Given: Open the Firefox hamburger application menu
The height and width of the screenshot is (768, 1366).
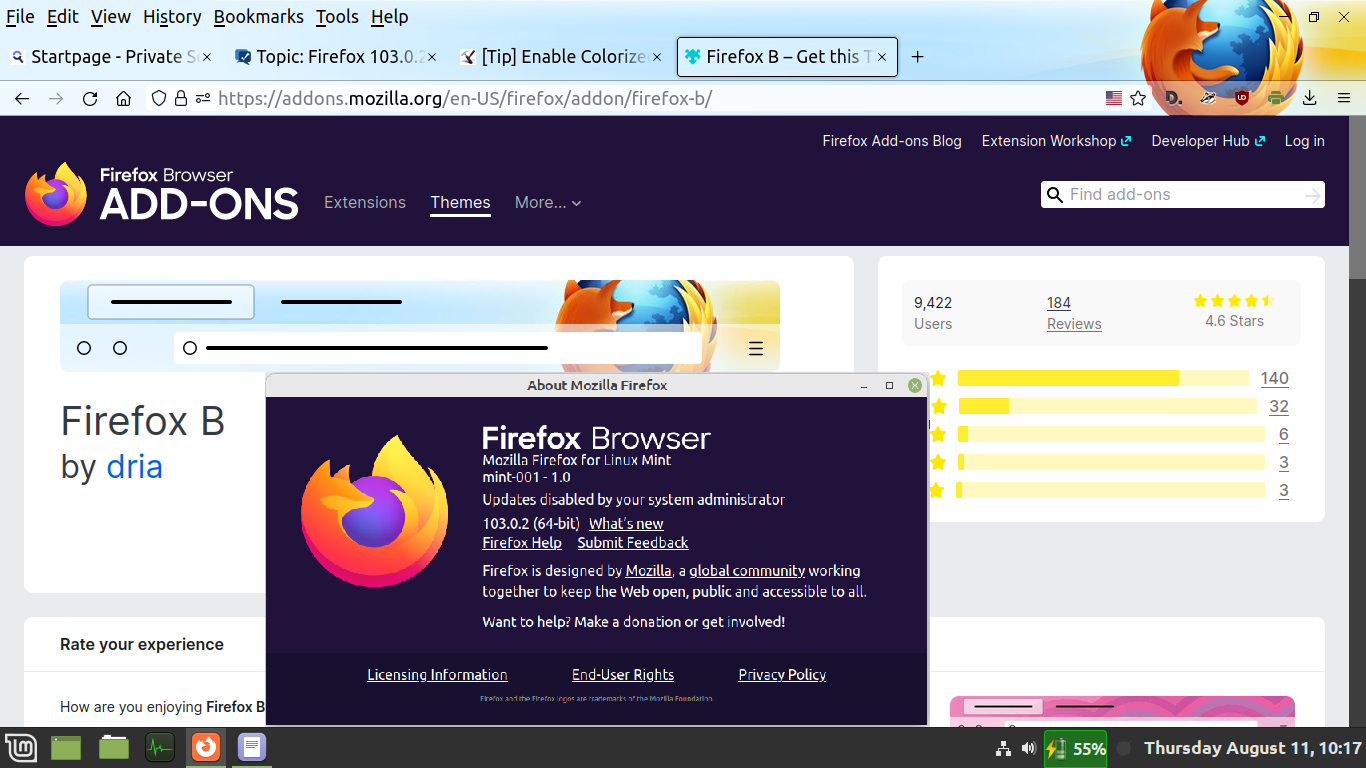Looking at the screenshot, I should [x=1344, y=98].
